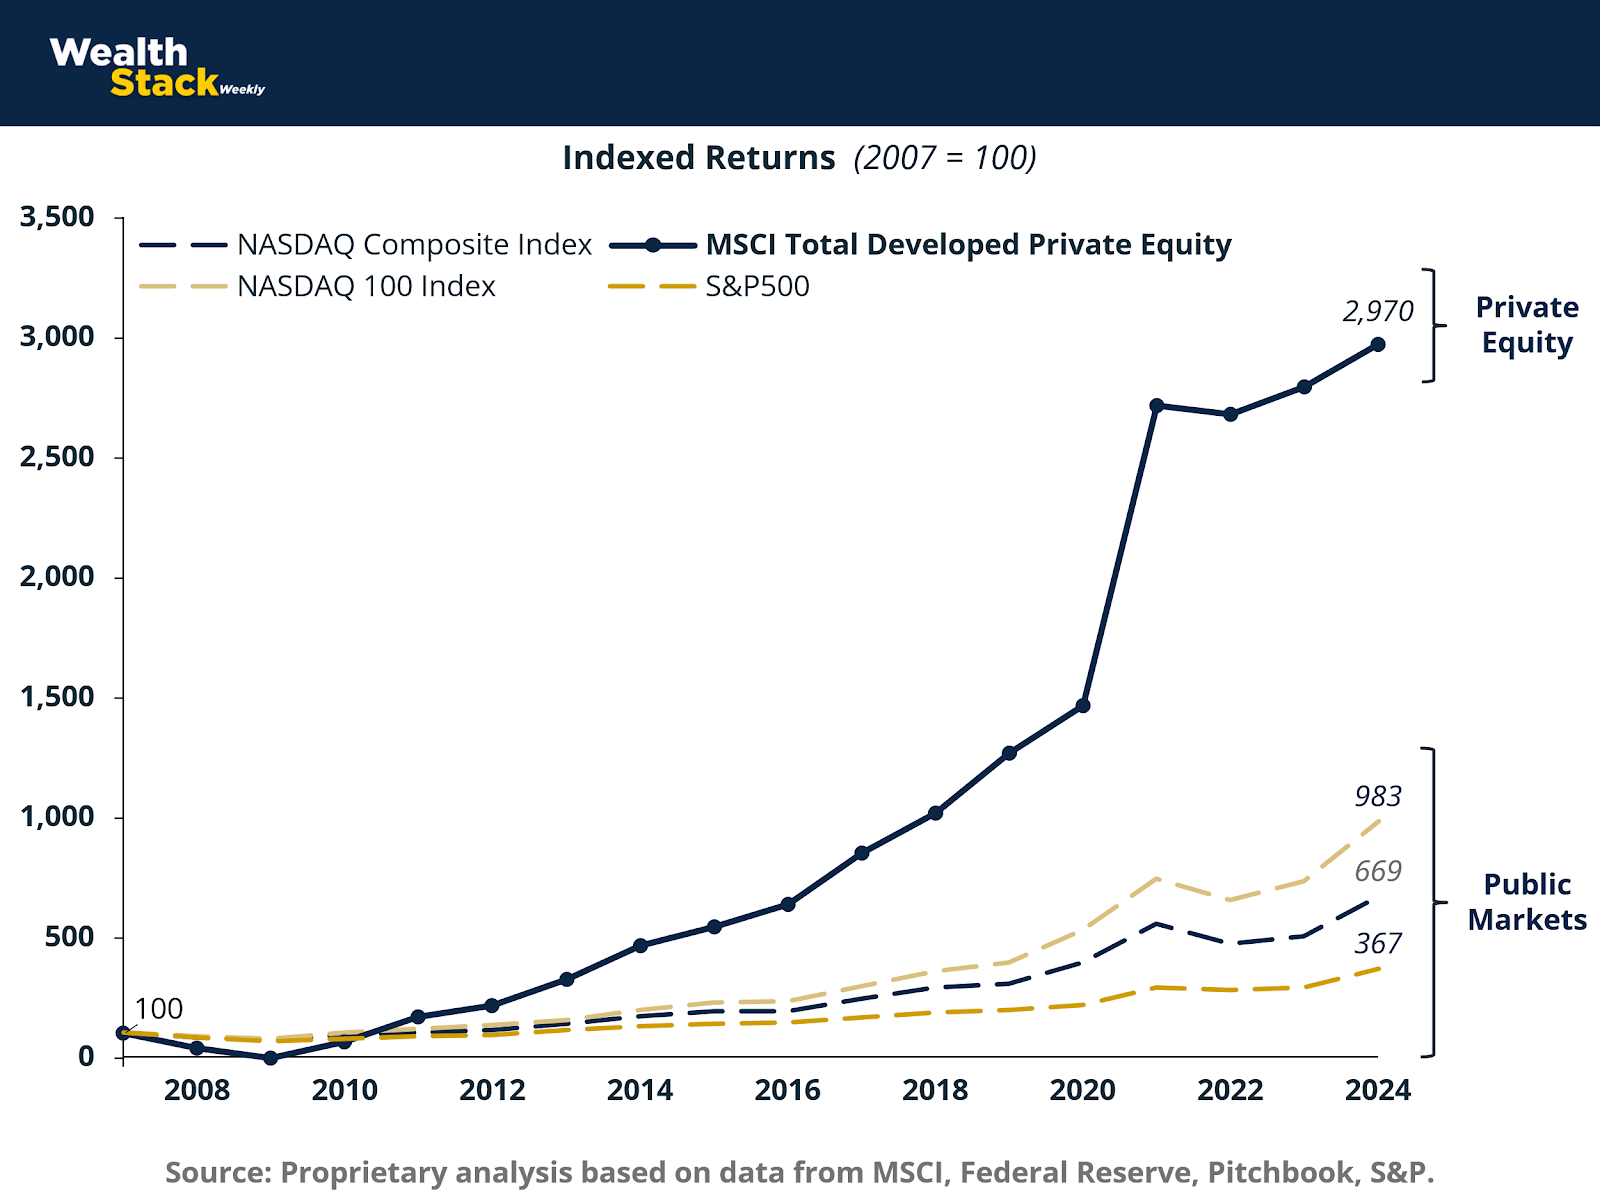Screen dimensions: 1600x1200
Task: Click the 983 NASDAQ 100 value label
Action: tap(1378, 797)
